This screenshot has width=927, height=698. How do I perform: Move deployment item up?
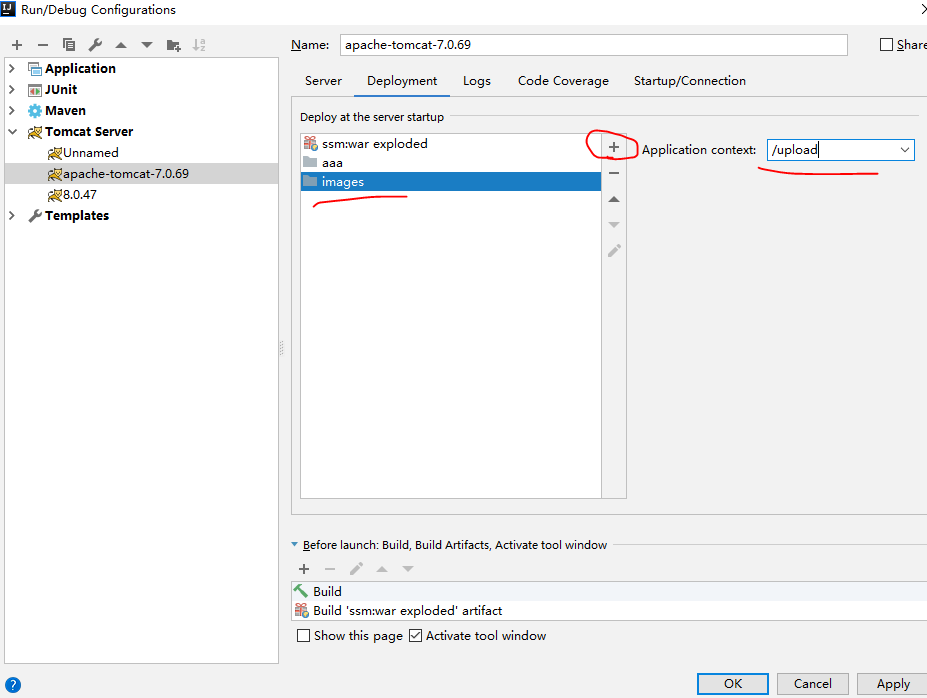click(614, 199)
